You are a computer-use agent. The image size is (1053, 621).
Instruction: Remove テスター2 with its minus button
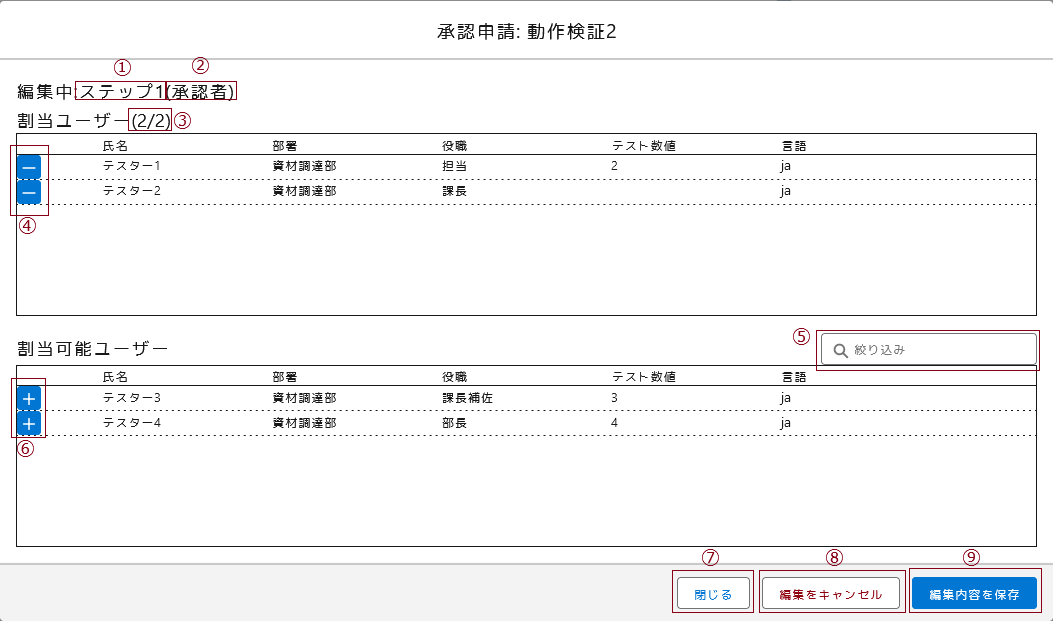point(29,193)
